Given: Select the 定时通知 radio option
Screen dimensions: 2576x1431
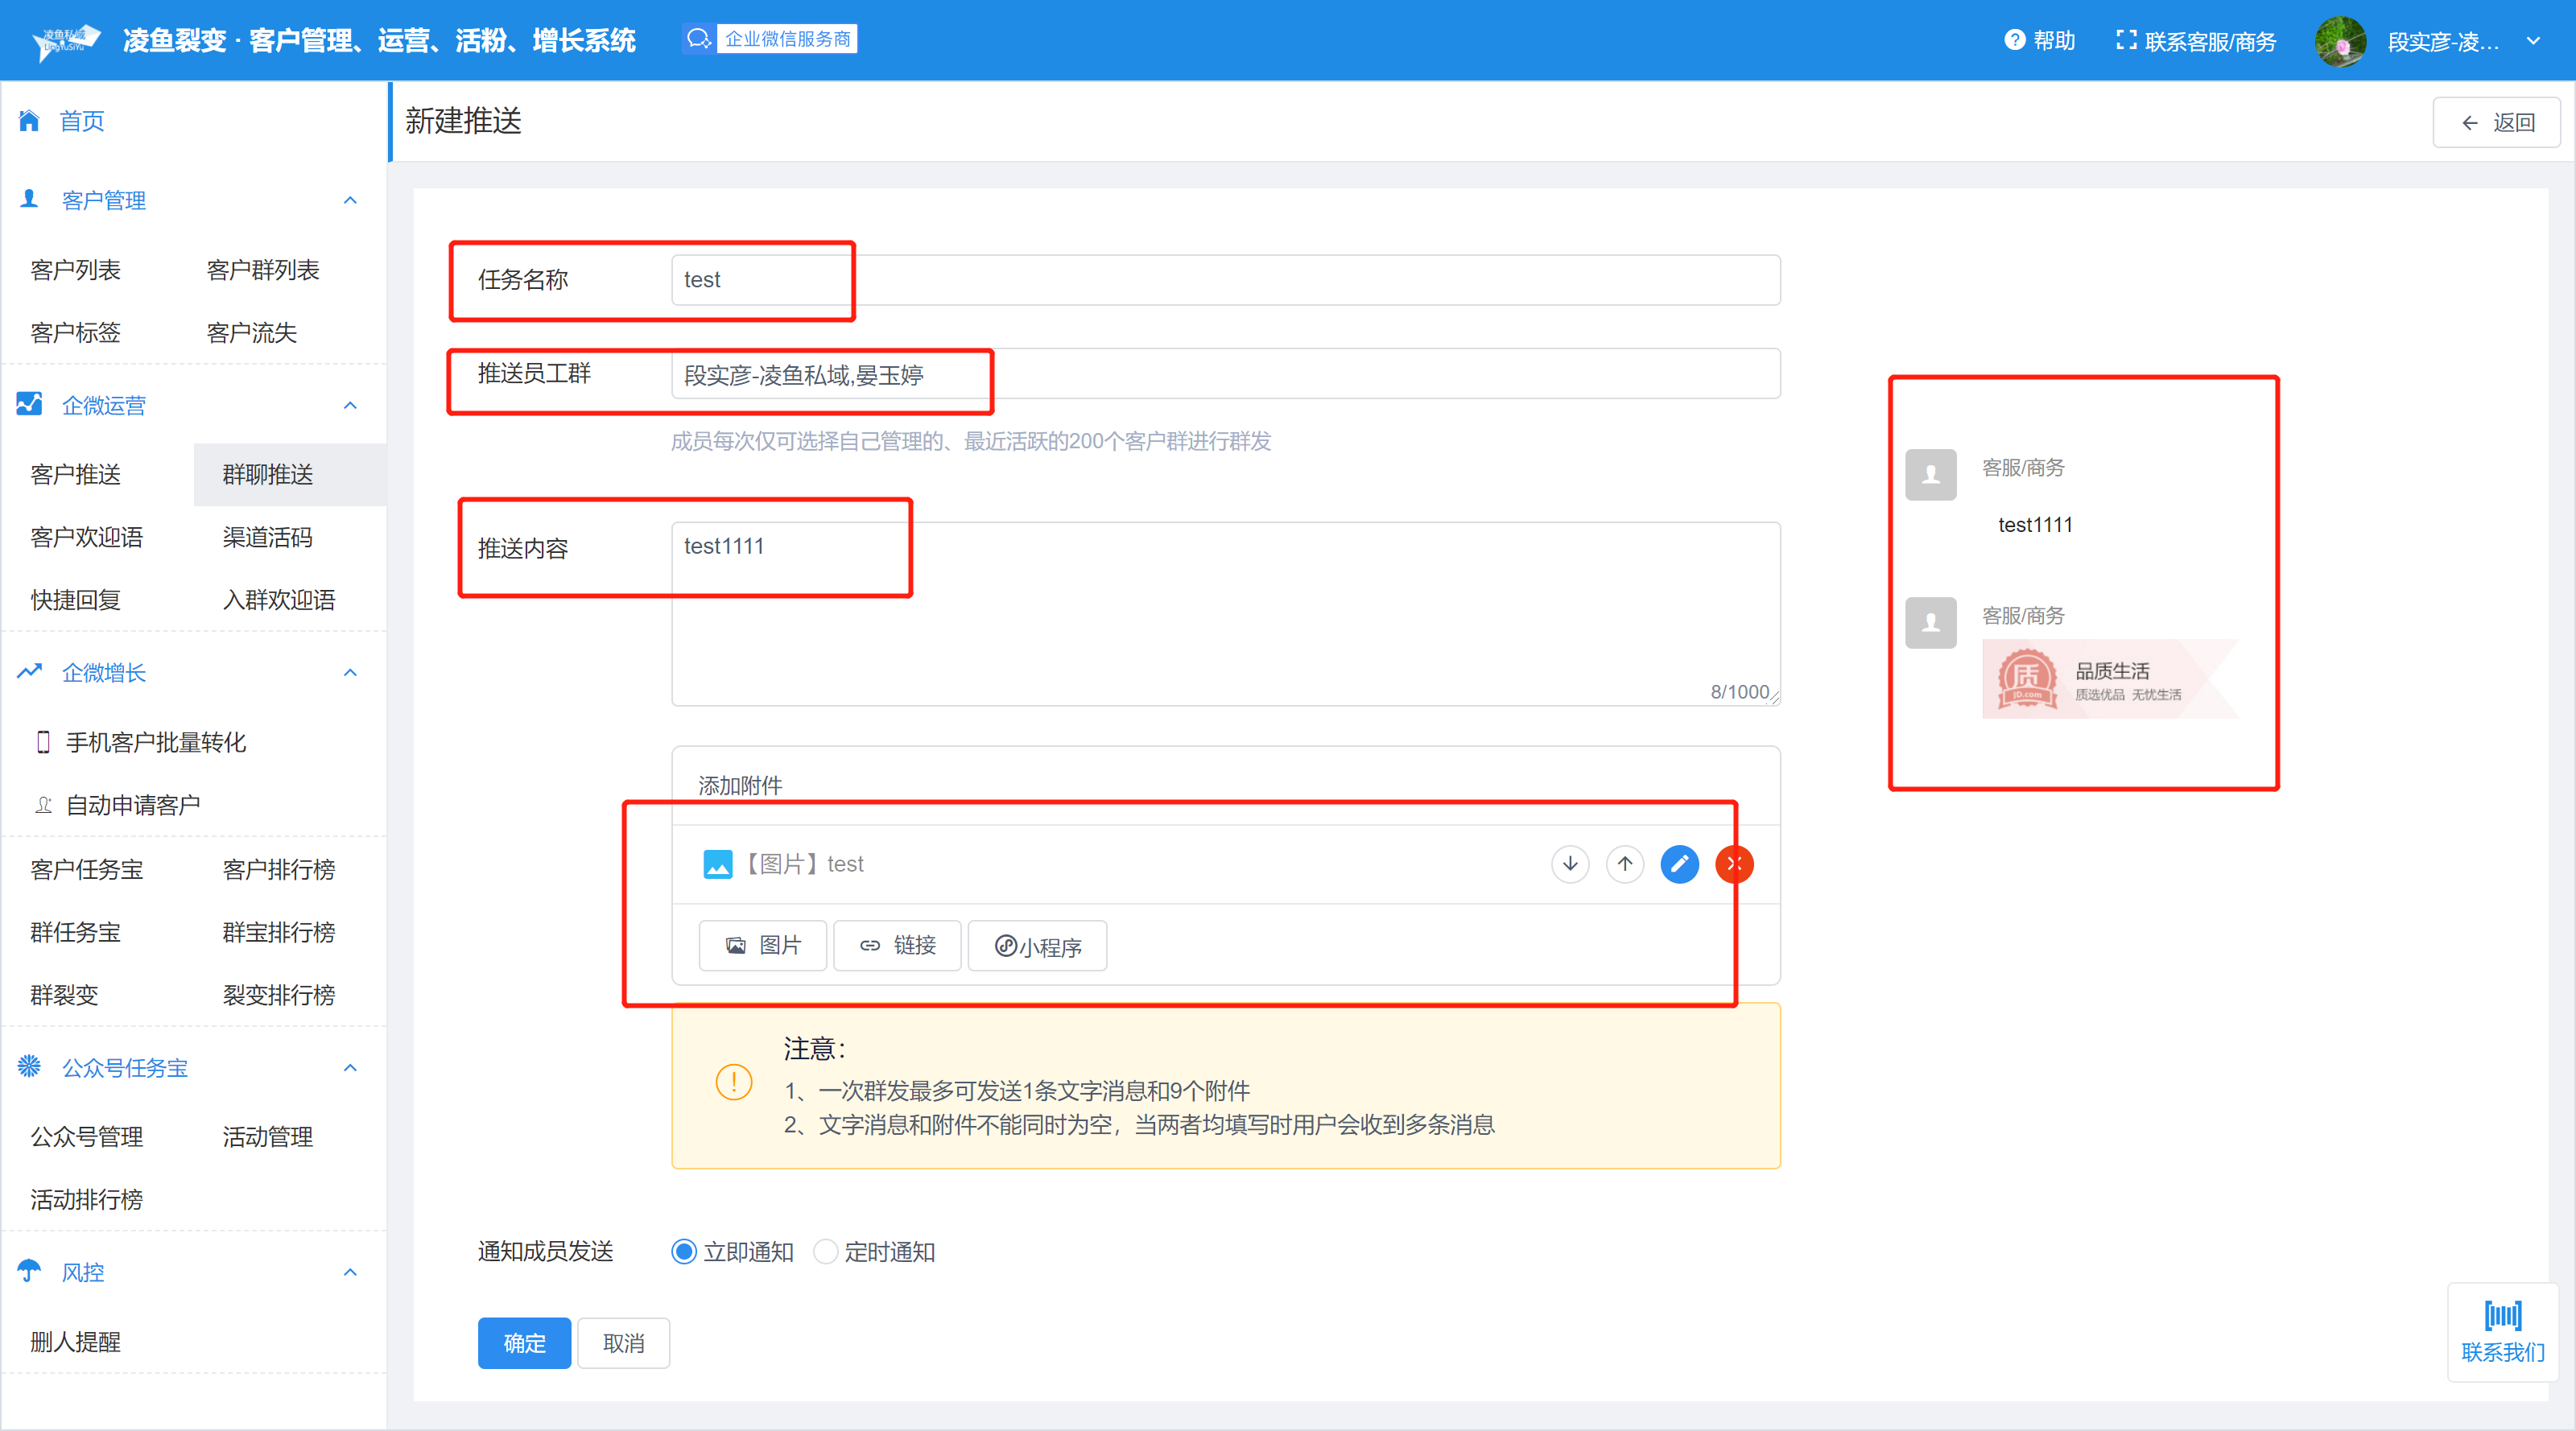Looking at the screenshot, I should [825, 1251].
